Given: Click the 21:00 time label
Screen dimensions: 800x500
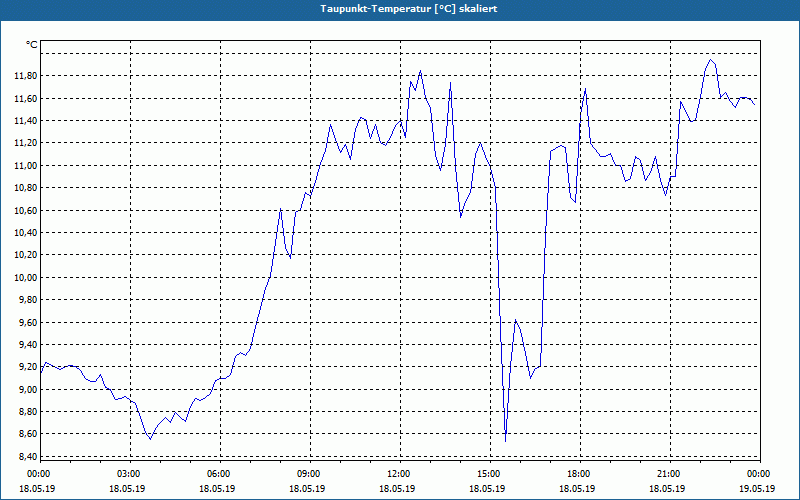Looking at the screenshot, I should 667,474.
